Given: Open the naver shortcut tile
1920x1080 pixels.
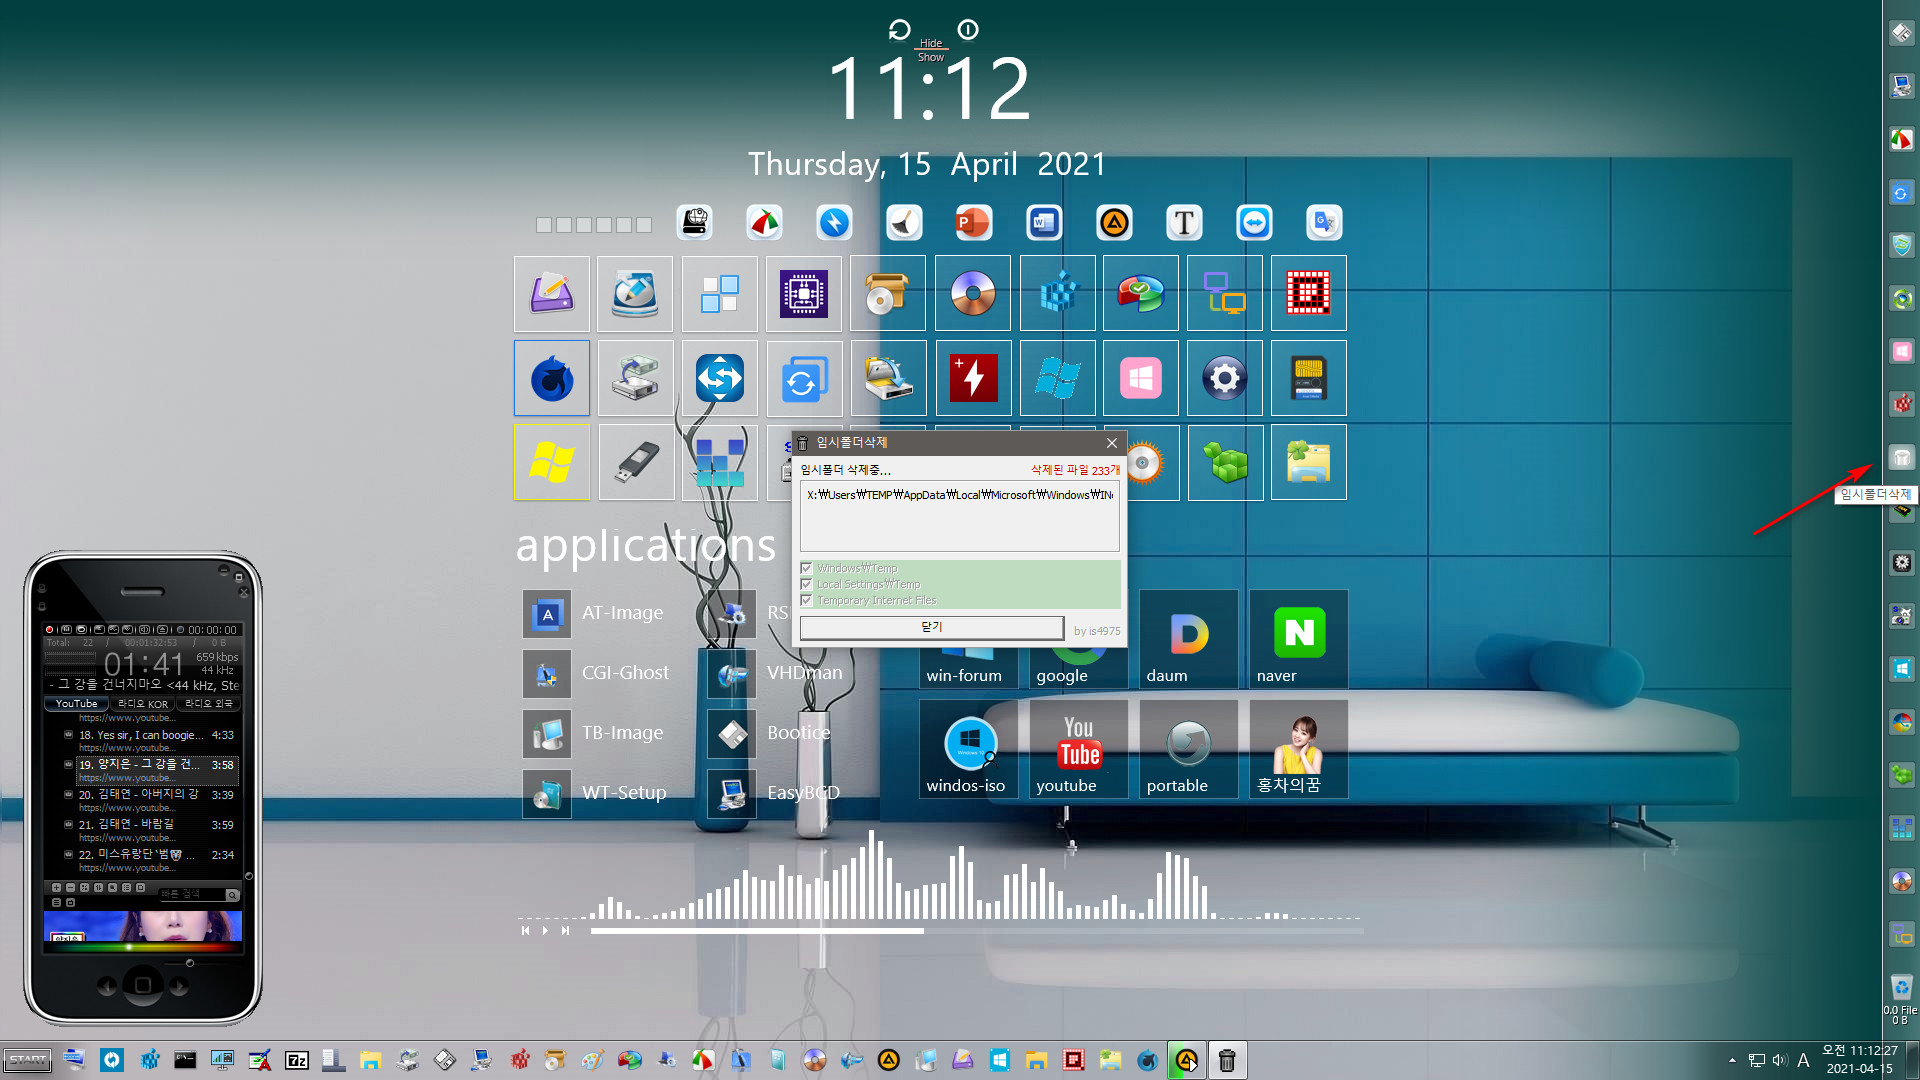Looking at the screenshot, I should point(1299,639).
